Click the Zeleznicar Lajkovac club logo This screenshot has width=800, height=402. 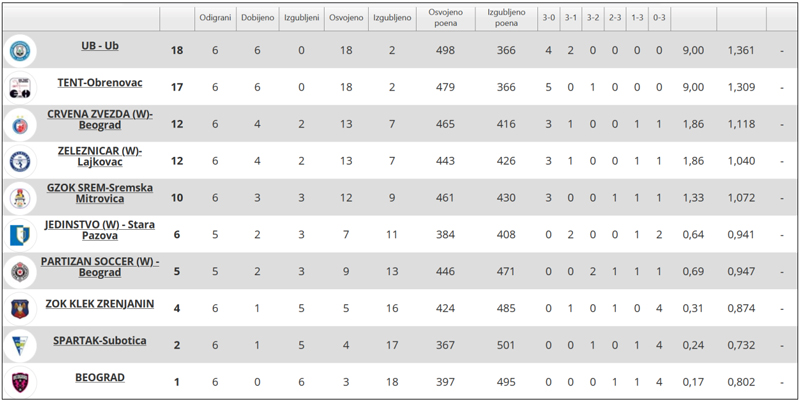click(20, 161)
